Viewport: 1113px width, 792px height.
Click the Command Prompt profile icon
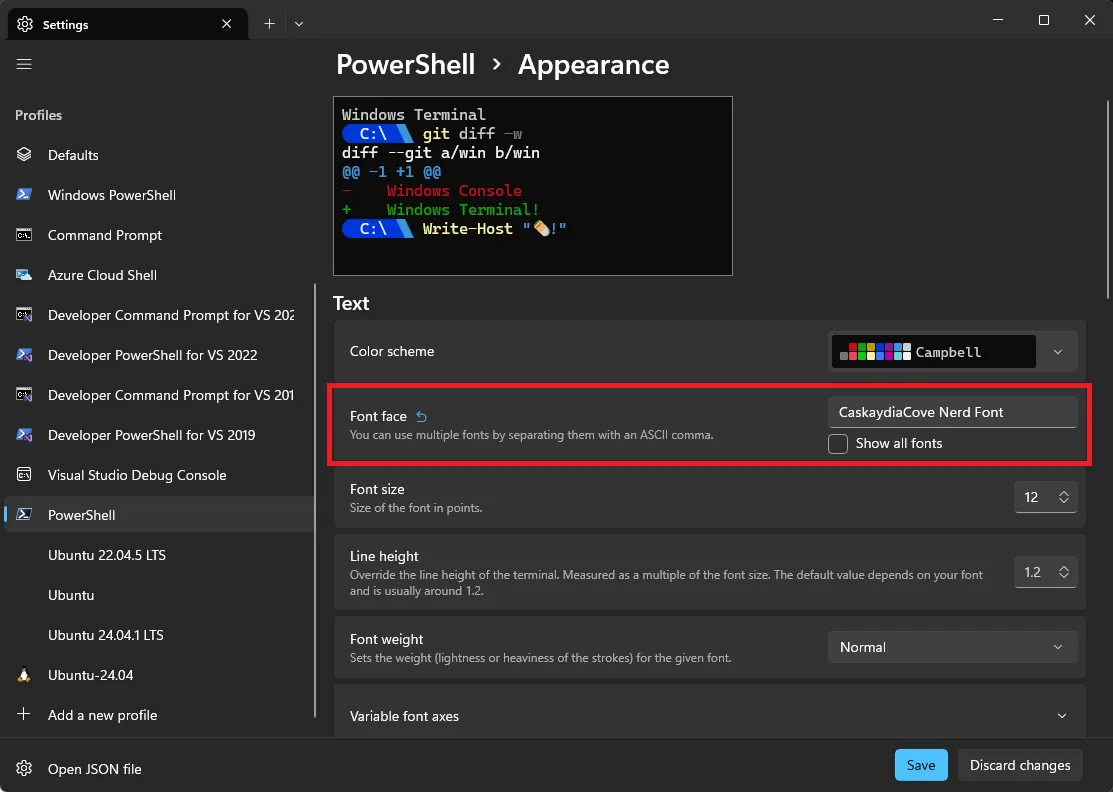[24, 235]
